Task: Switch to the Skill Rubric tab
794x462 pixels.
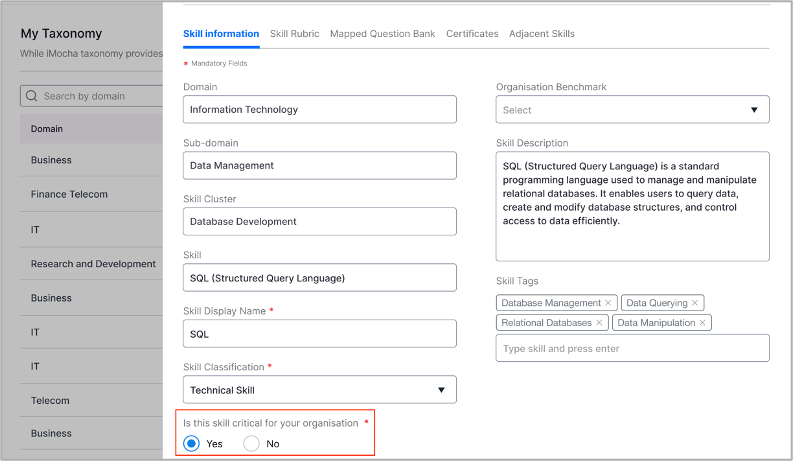Action: [294, 34]
